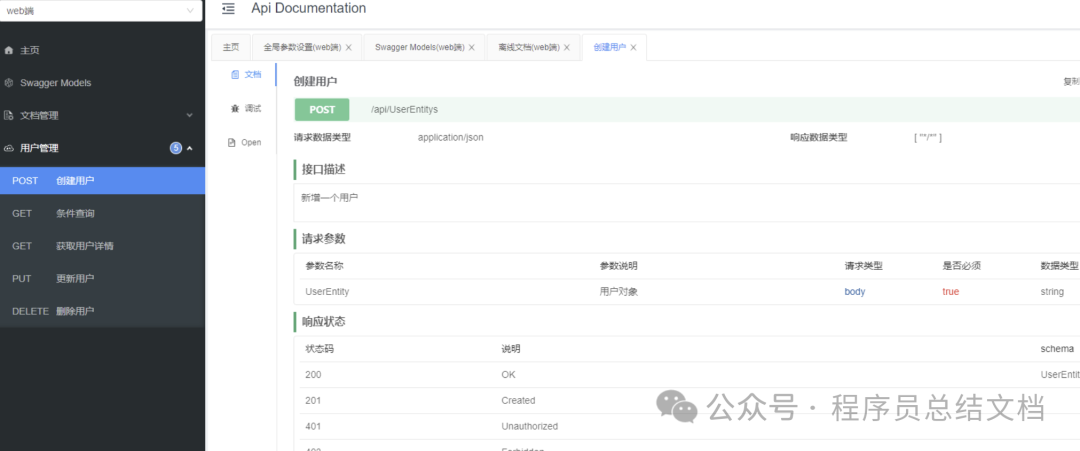The image size is (1080, 451).
Task: Click the home icon beside 主页
Action: [x=9, y=50]
